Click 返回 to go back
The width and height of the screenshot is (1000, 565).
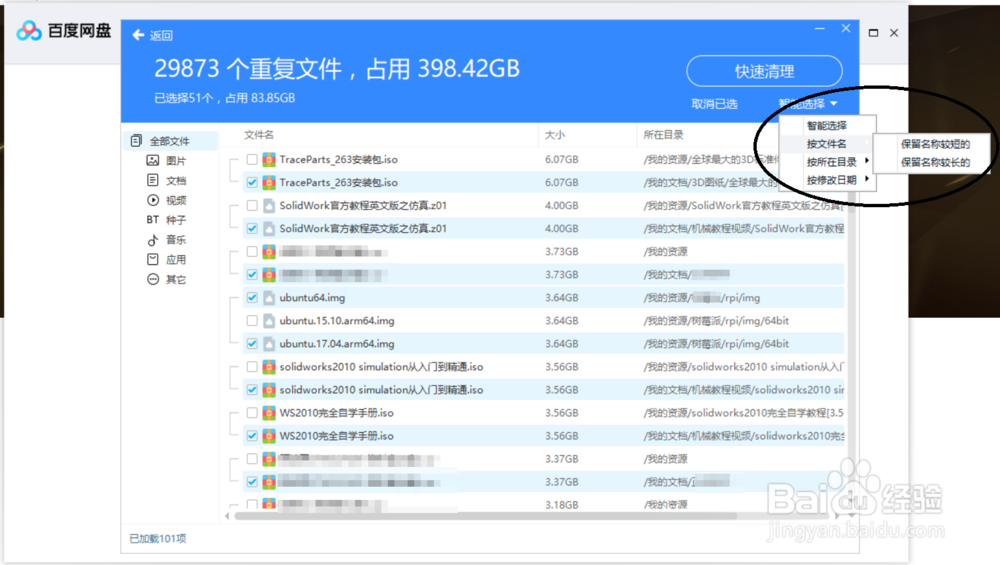pyautogui.click(x=161, y=36)
